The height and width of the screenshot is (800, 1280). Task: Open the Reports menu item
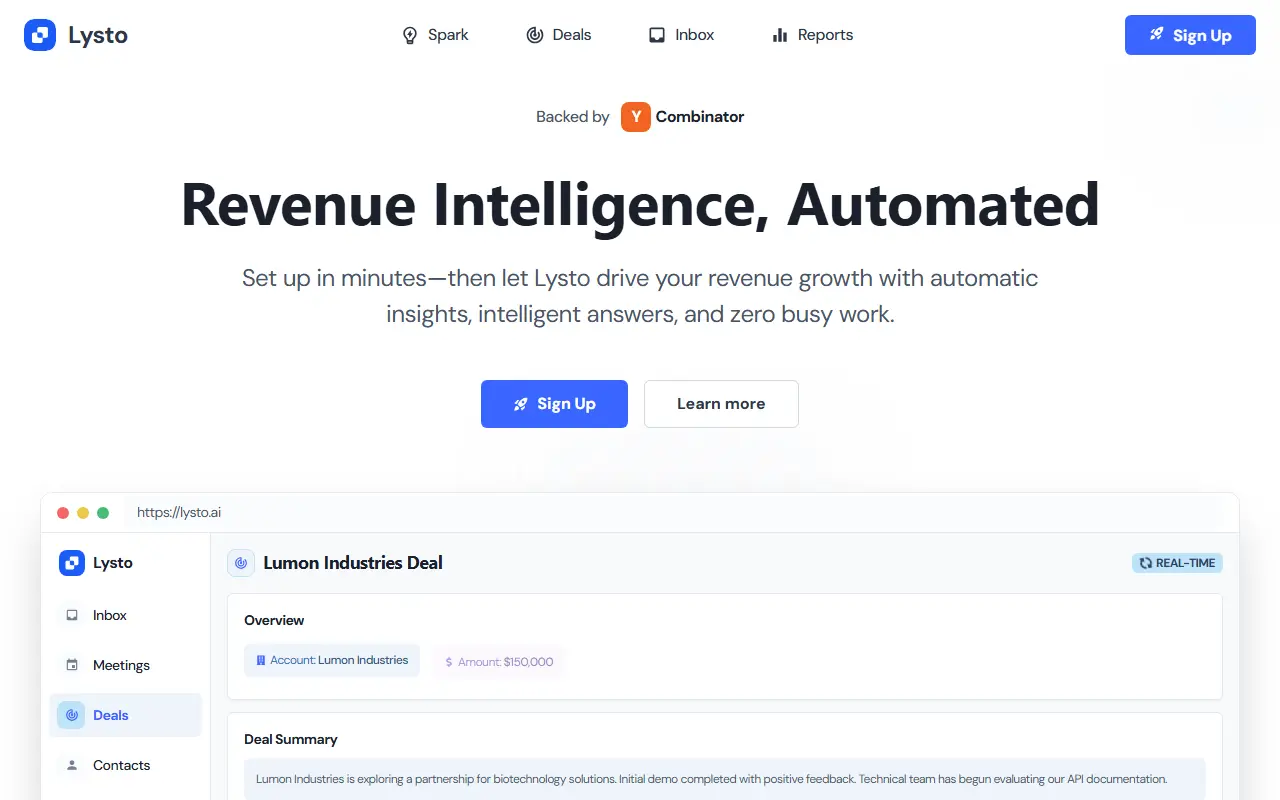point(812,35)
